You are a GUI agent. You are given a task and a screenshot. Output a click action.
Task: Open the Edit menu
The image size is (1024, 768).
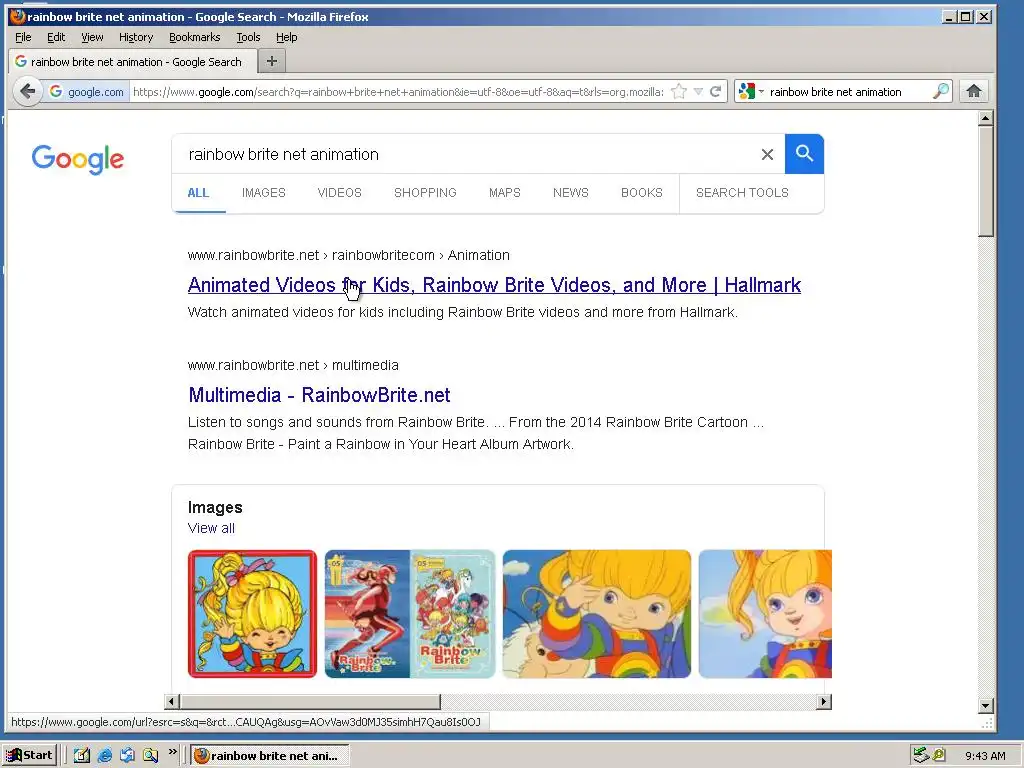tap(56, 37)
